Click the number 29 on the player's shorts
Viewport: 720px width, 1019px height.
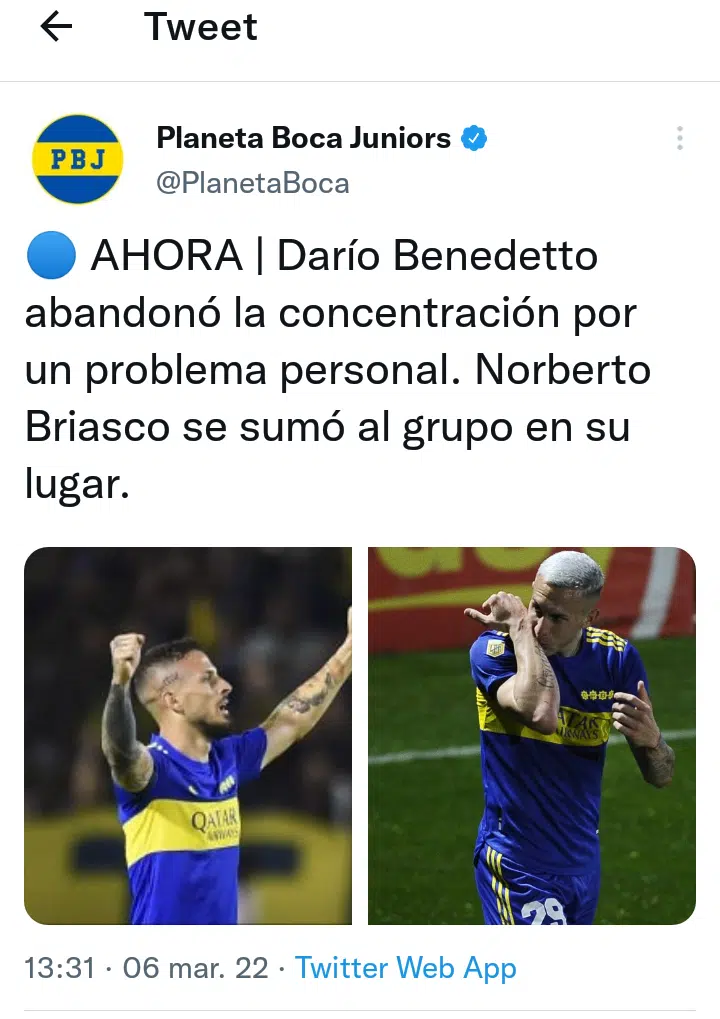click(543, 912)
